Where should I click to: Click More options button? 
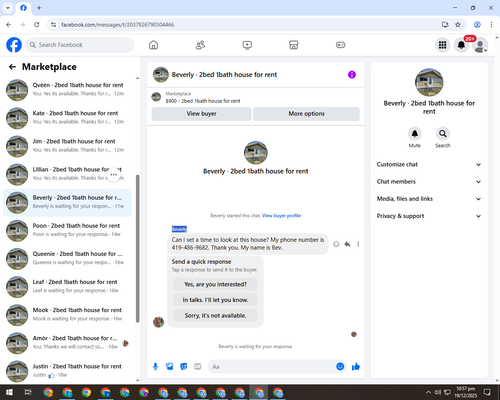coord(306,114)
